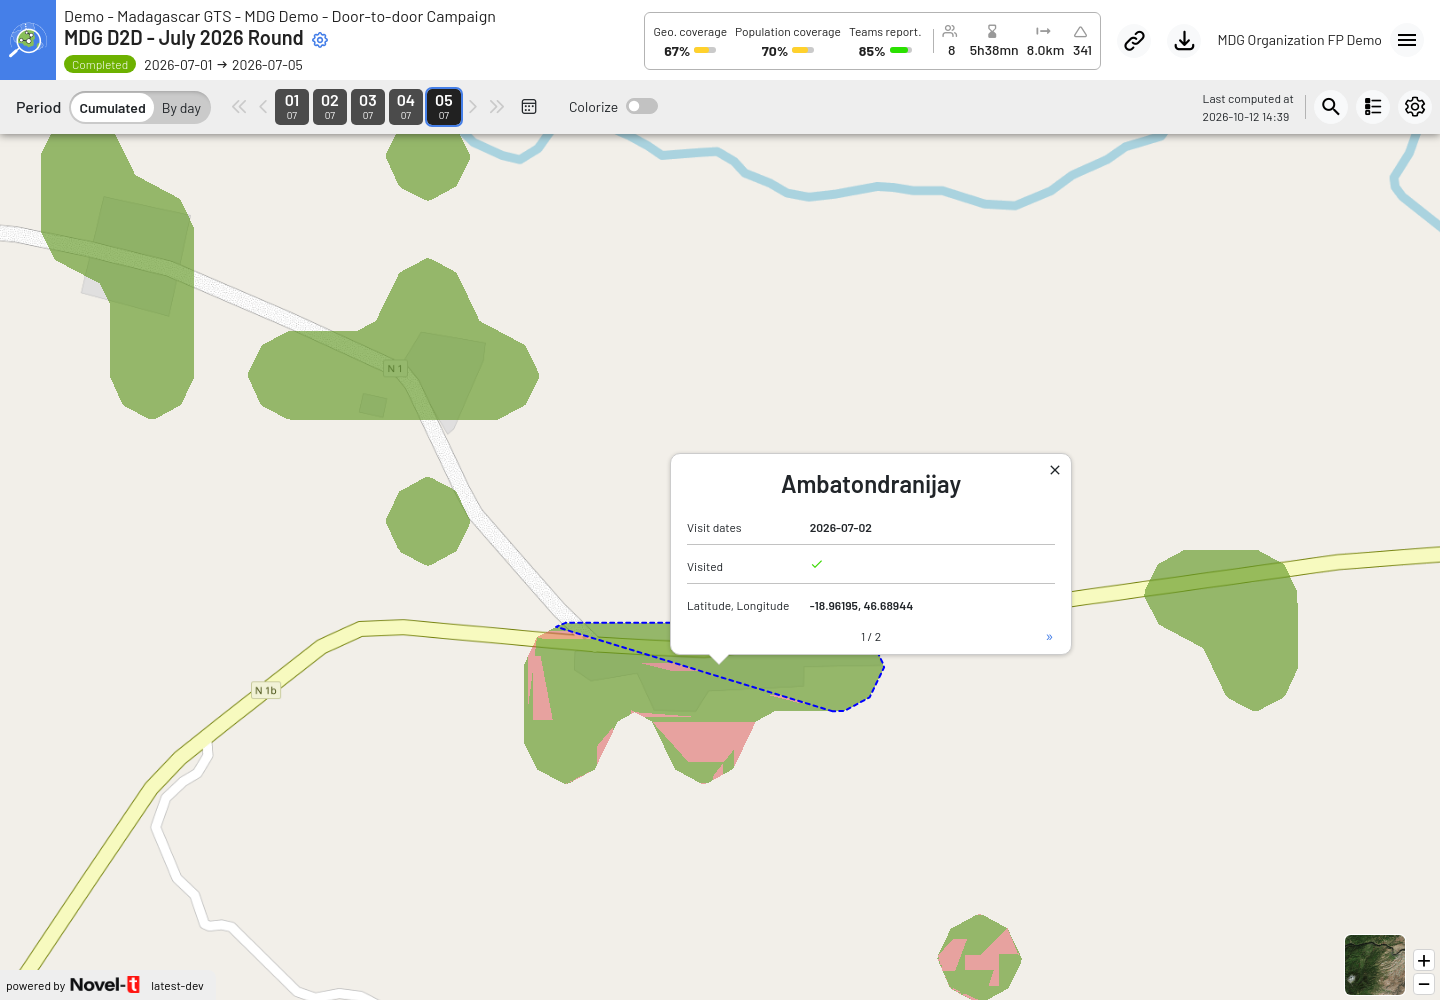This screenshot has height=1000, width=1440.
Task: Click Population coverage progress bar
Action: pos(803,50)
